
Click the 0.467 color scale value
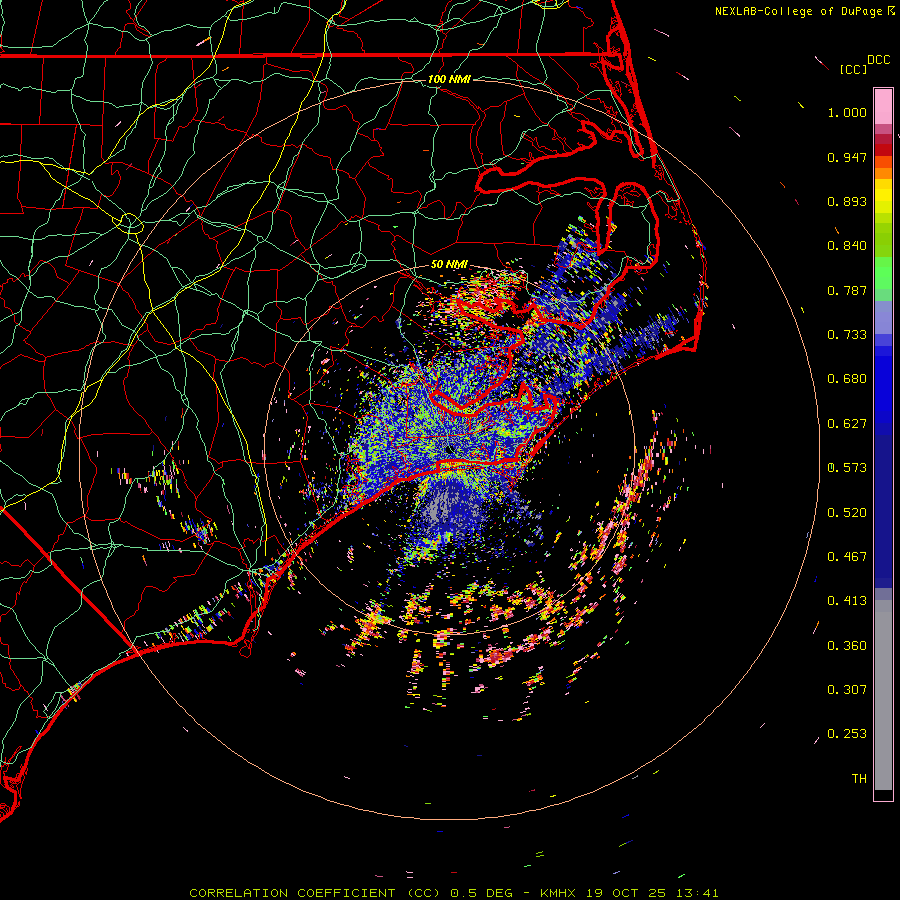tap(847, 557)
